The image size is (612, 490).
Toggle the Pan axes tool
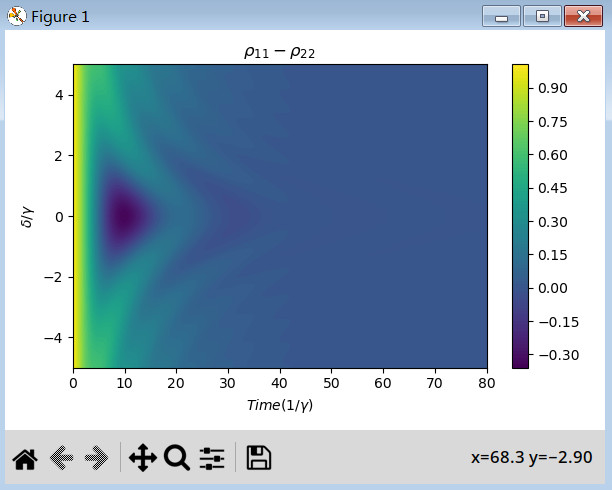coord(142,458)
